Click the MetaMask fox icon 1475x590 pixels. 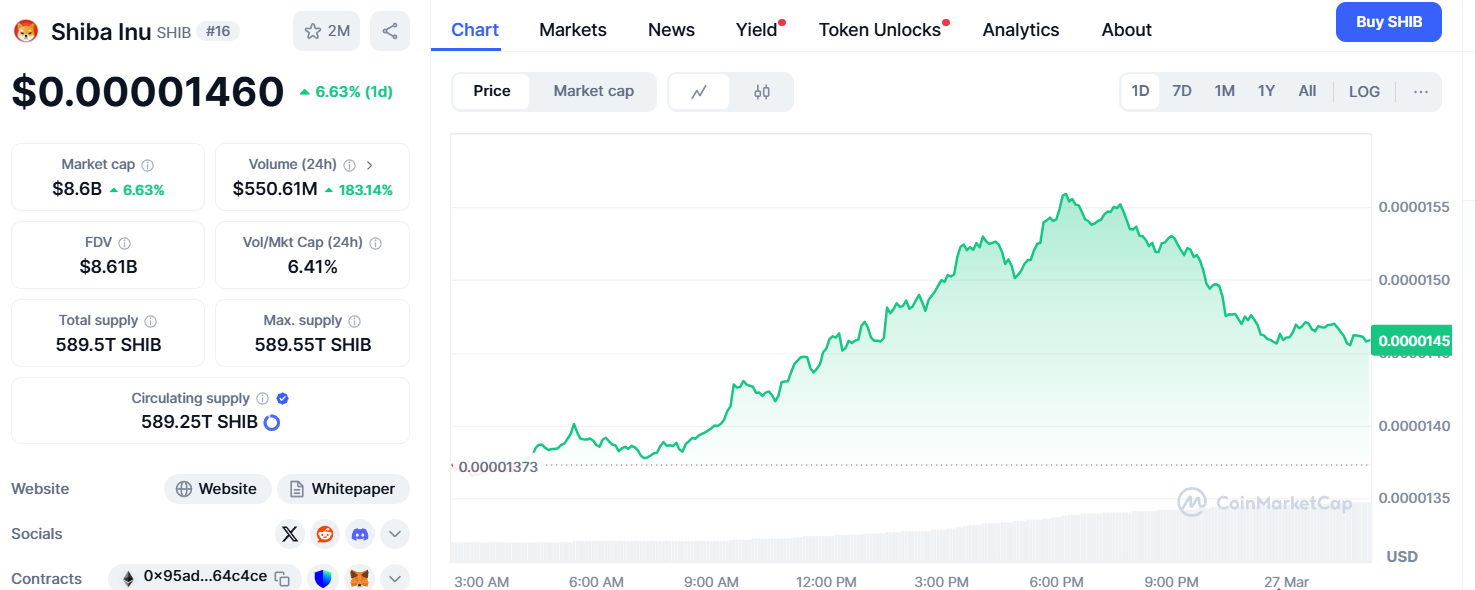click(x=358, y=578)
